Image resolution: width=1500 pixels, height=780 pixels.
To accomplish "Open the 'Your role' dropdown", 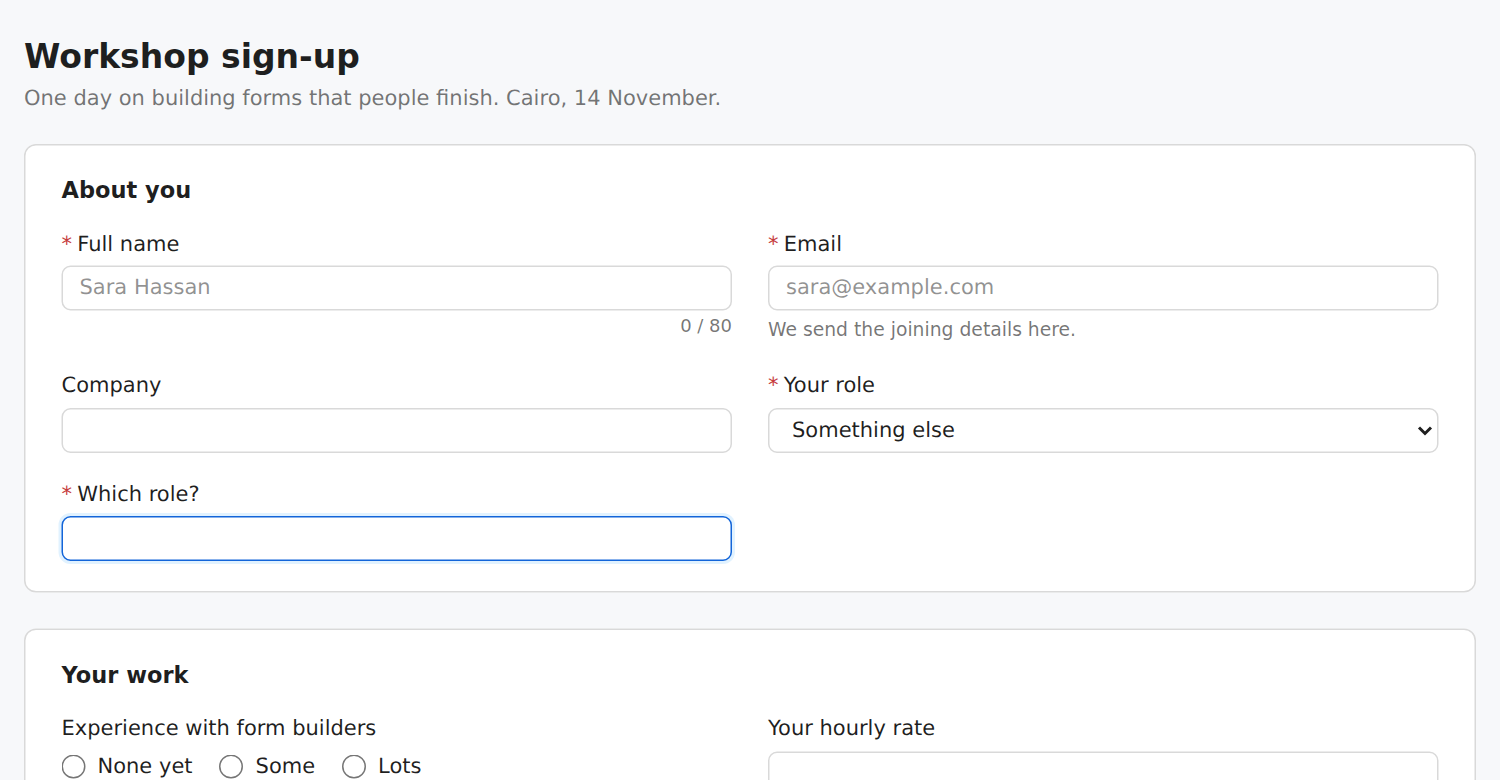I will pos(1103,430).
